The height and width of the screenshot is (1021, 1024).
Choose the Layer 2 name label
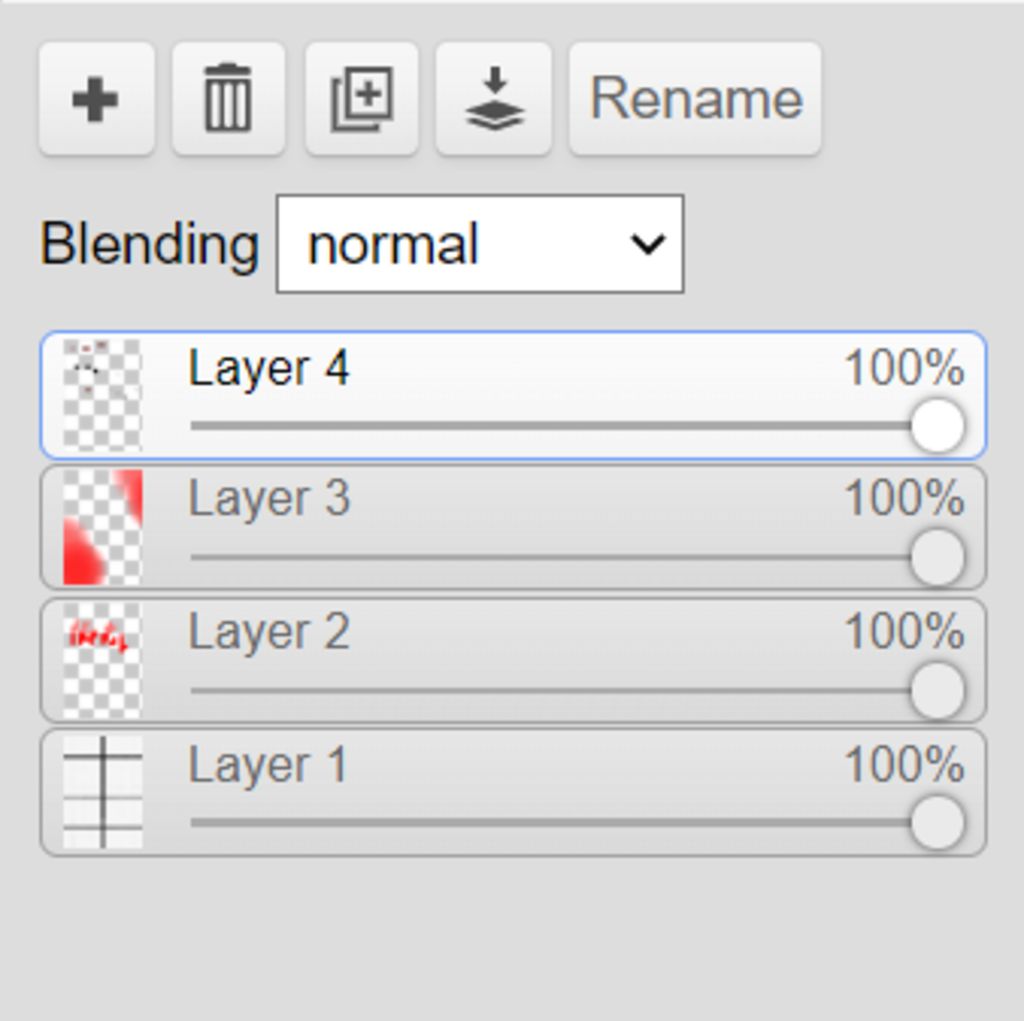click(269, 632)
